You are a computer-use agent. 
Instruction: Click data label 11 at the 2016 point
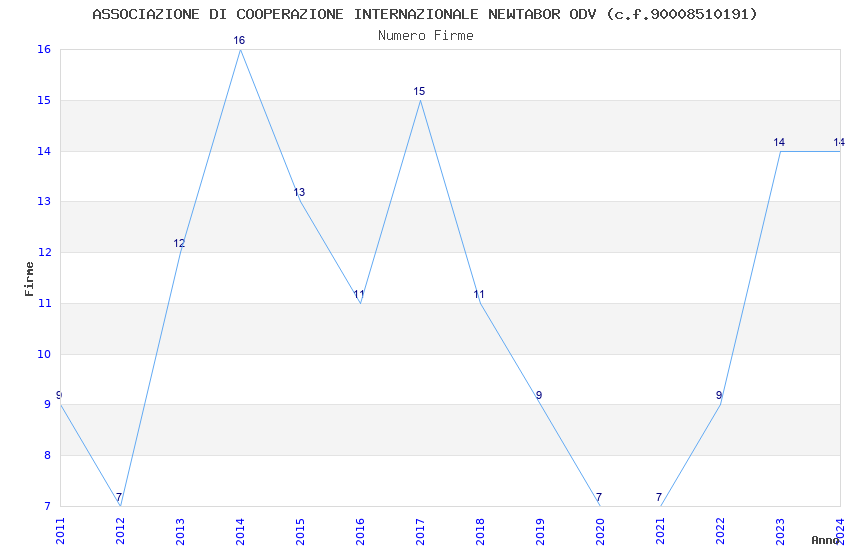[359, 294]
